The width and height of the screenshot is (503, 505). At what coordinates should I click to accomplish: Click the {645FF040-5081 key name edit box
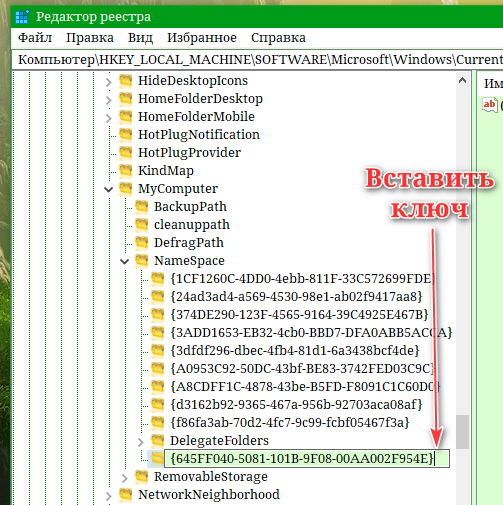tap(307, 459)
